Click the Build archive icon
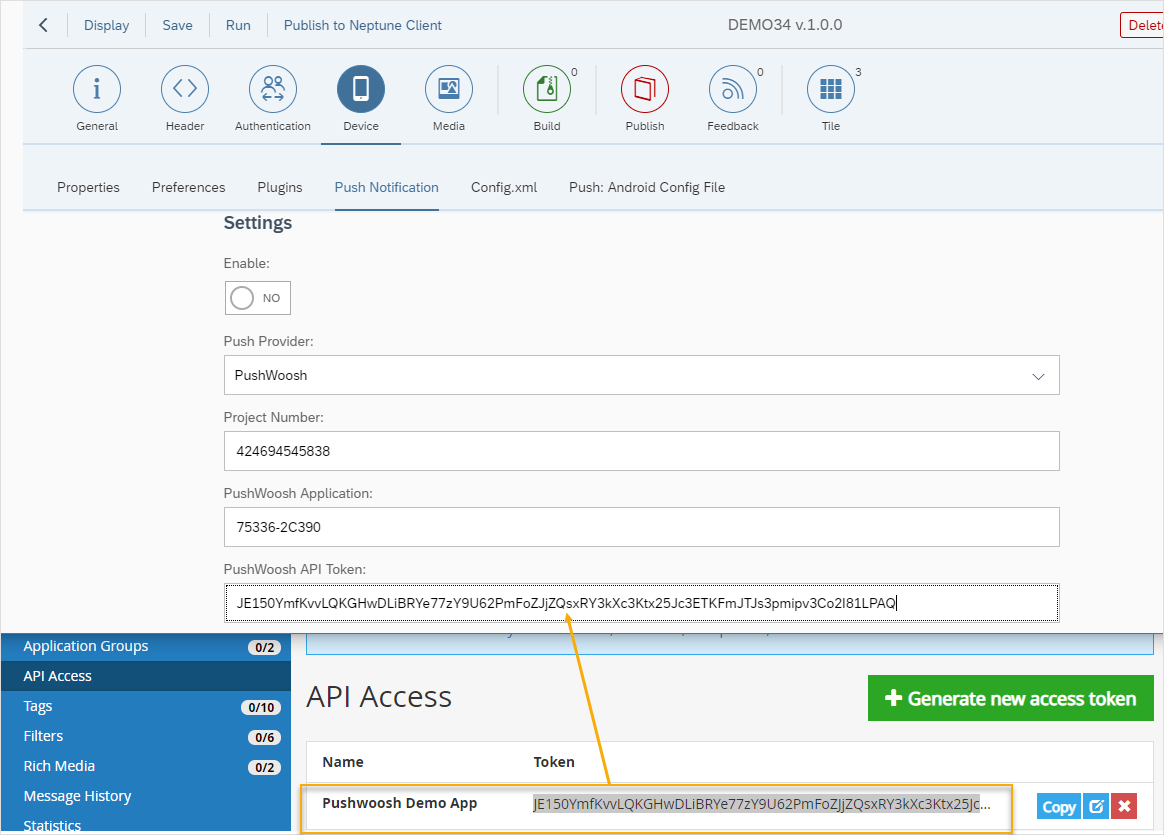Viewport: 1164px width, 835px height. [x=547, y=90]
